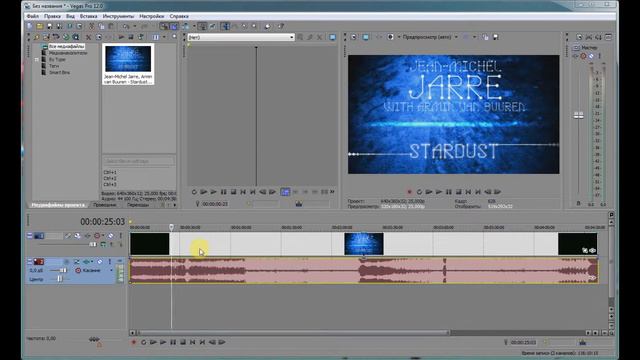The image size is (640, 360).
Task: Click the preview Split Screen View icon
Action: 391,37
